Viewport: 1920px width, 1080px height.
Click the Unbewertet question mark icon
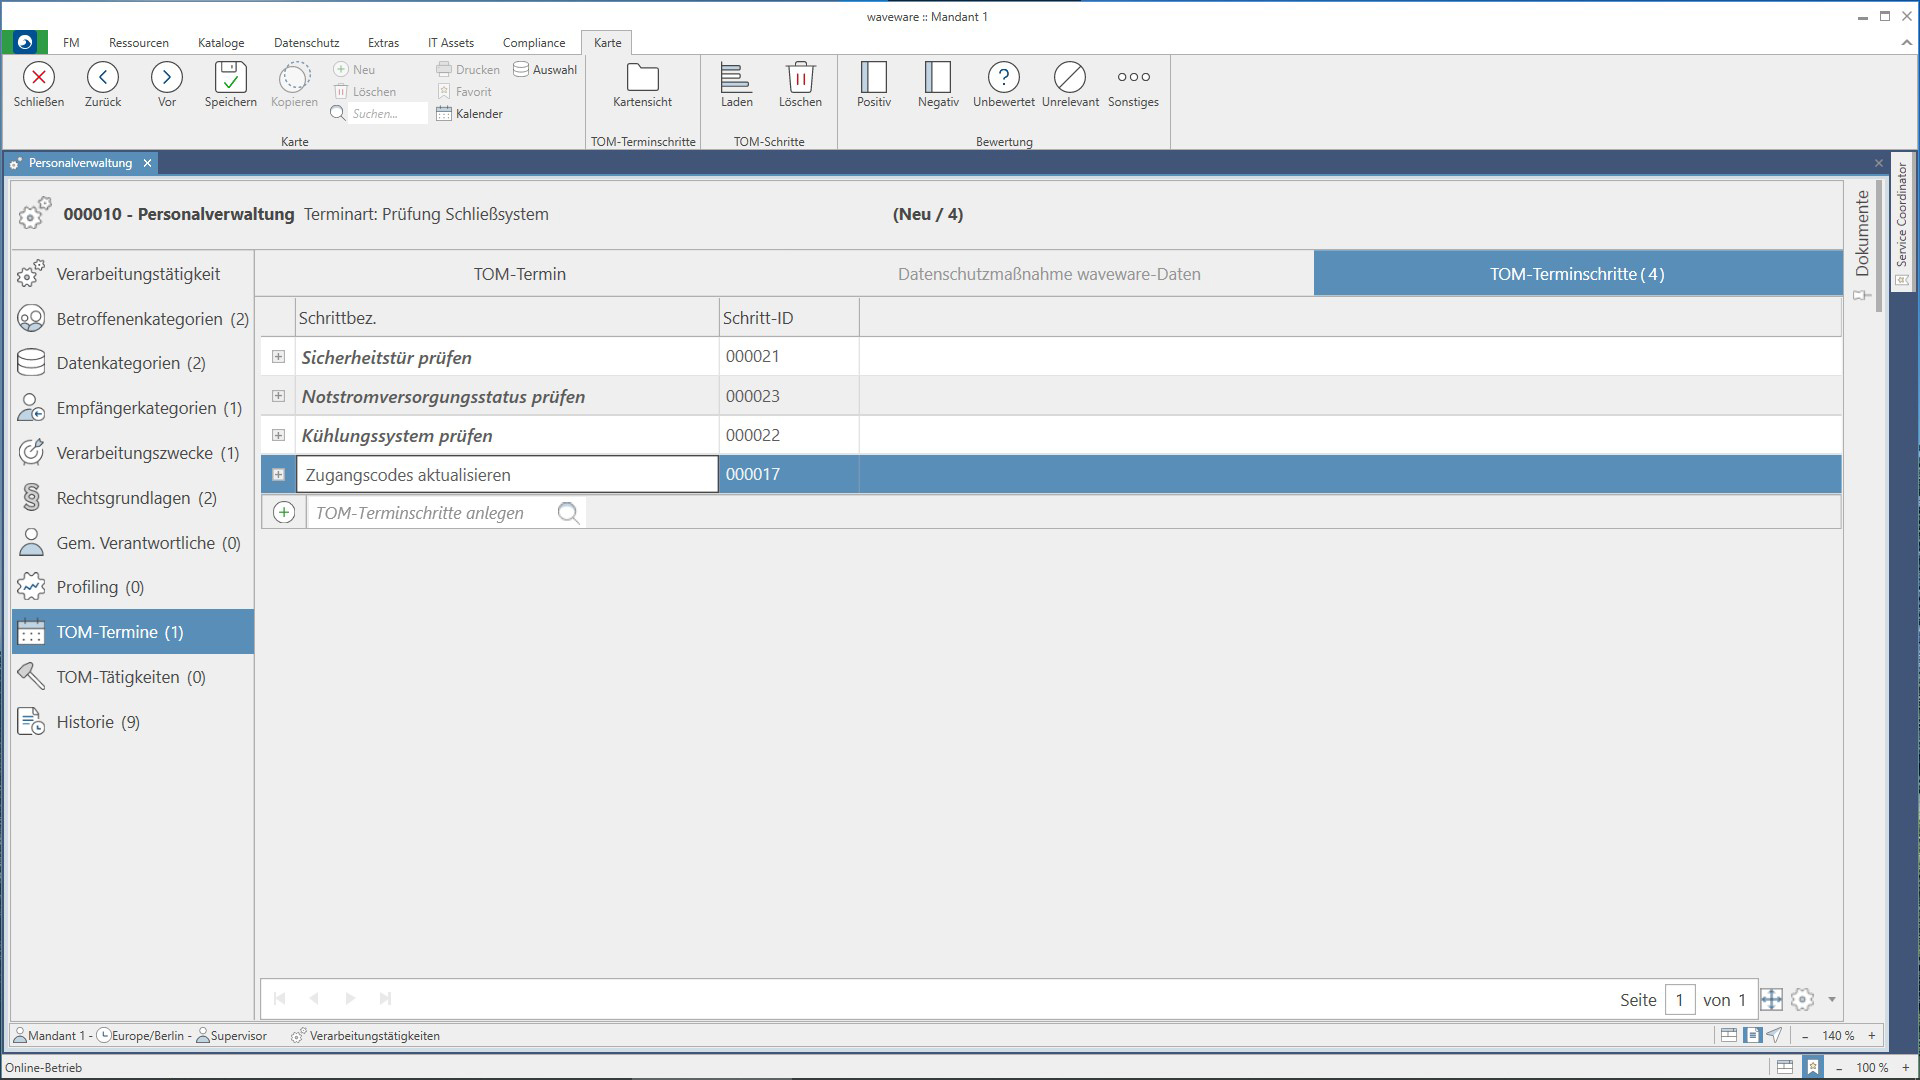pos(1003,78)
